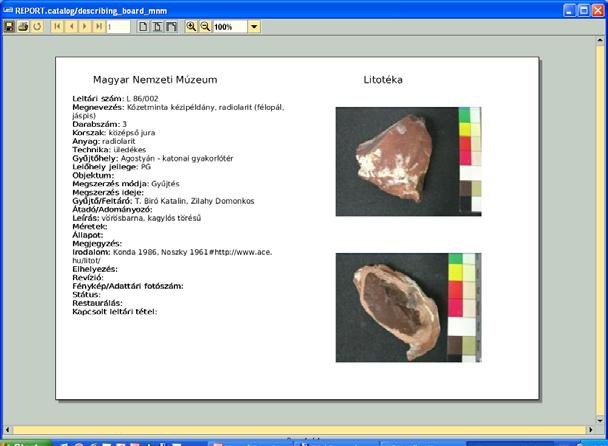Go to the first page of the report
The width and height of the screenshot is (608, 446).
[57, 27]
